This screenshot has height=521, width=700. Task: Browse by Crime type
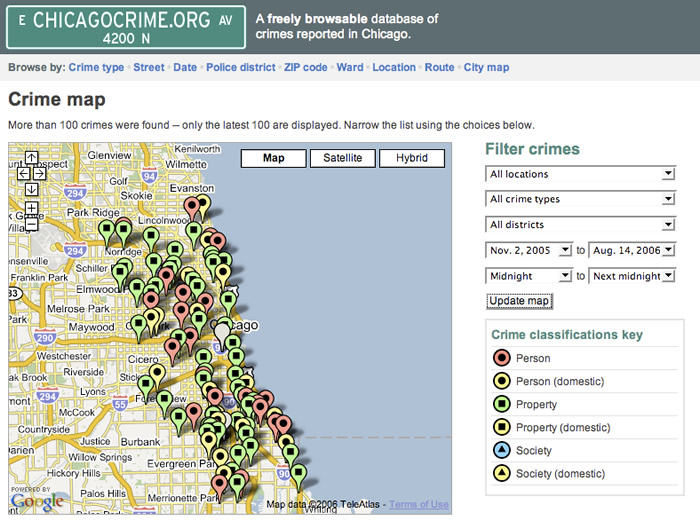96,67
